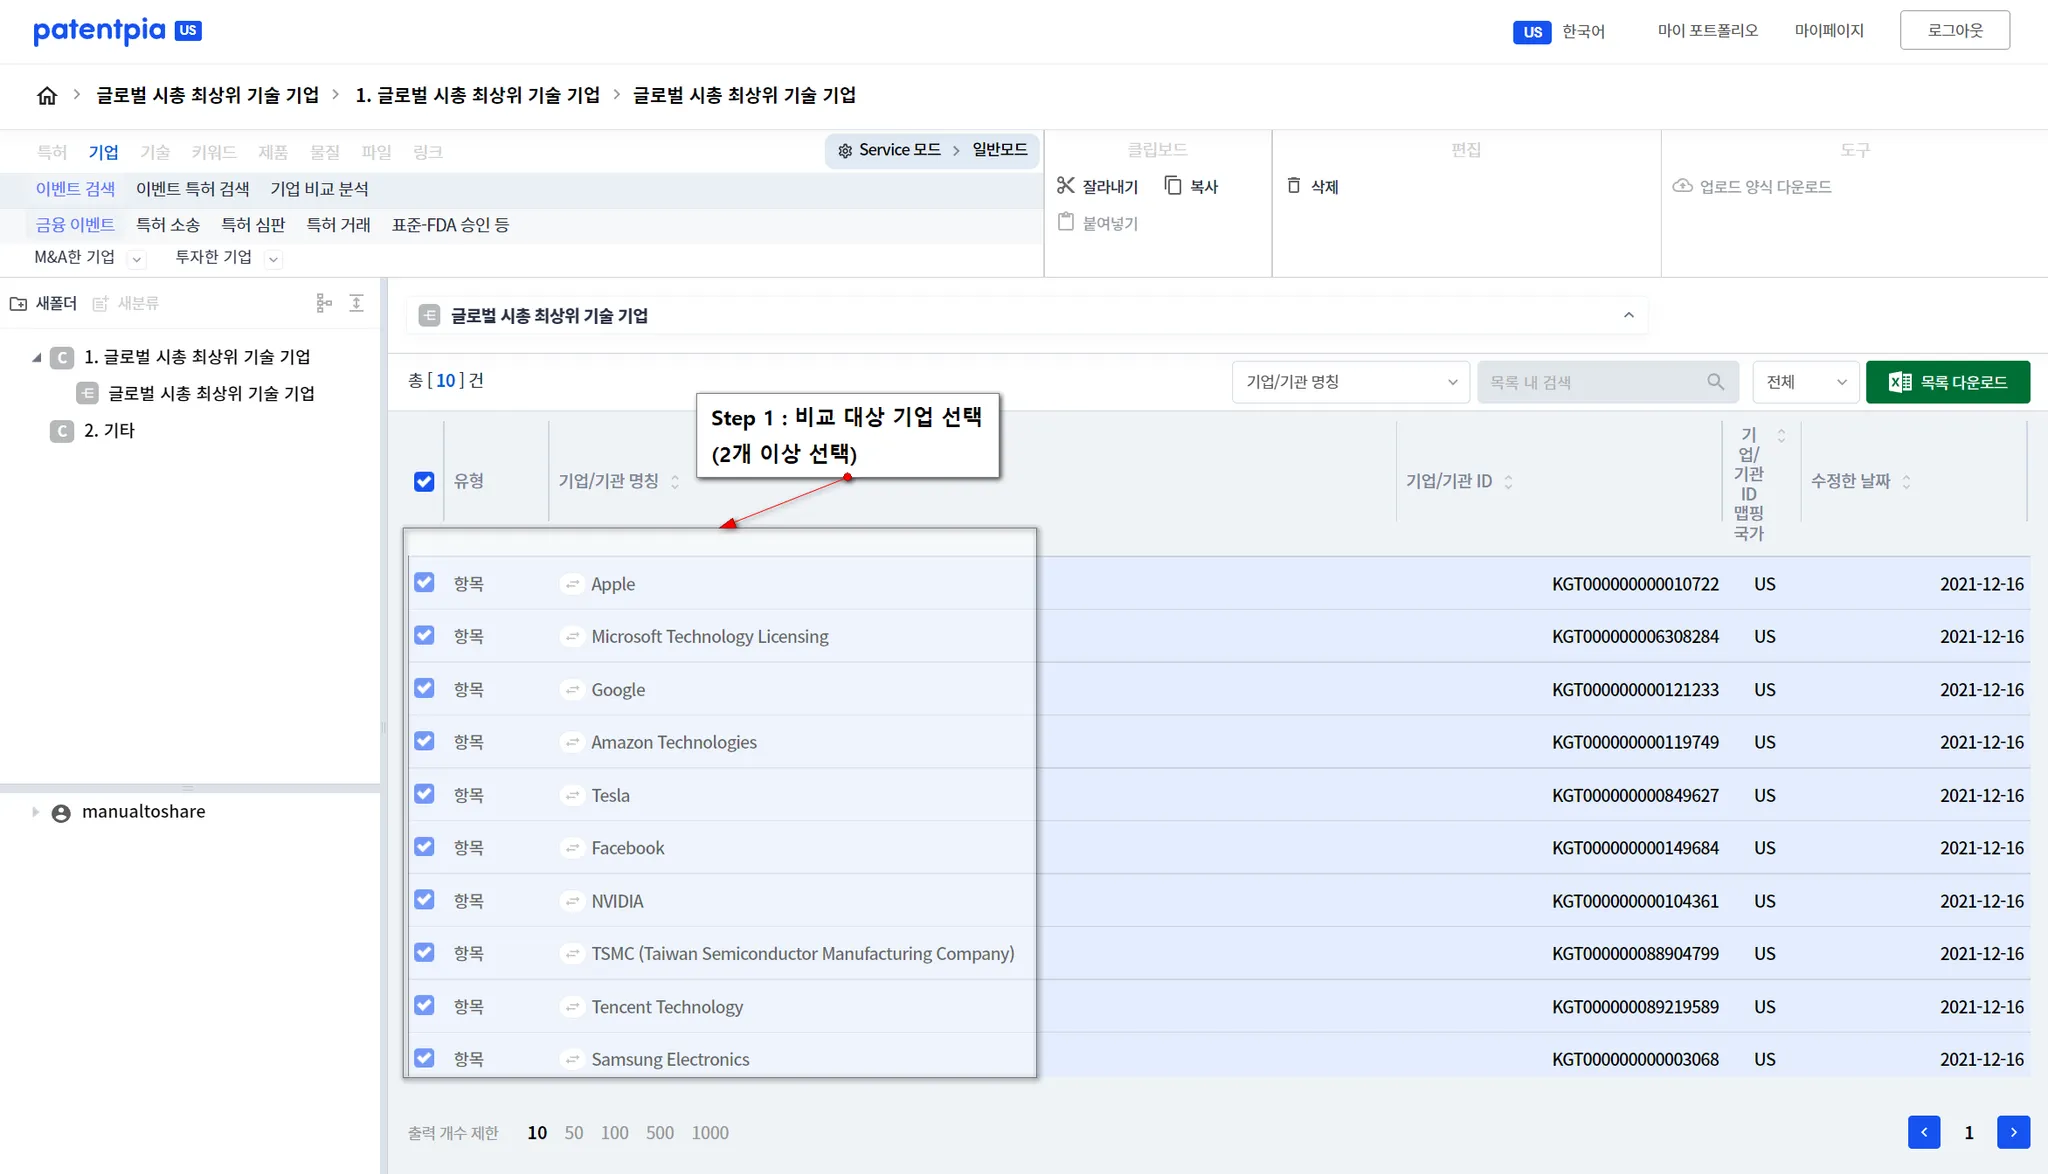
Task: Click the tree structure view icon
Action: point(324,303)
